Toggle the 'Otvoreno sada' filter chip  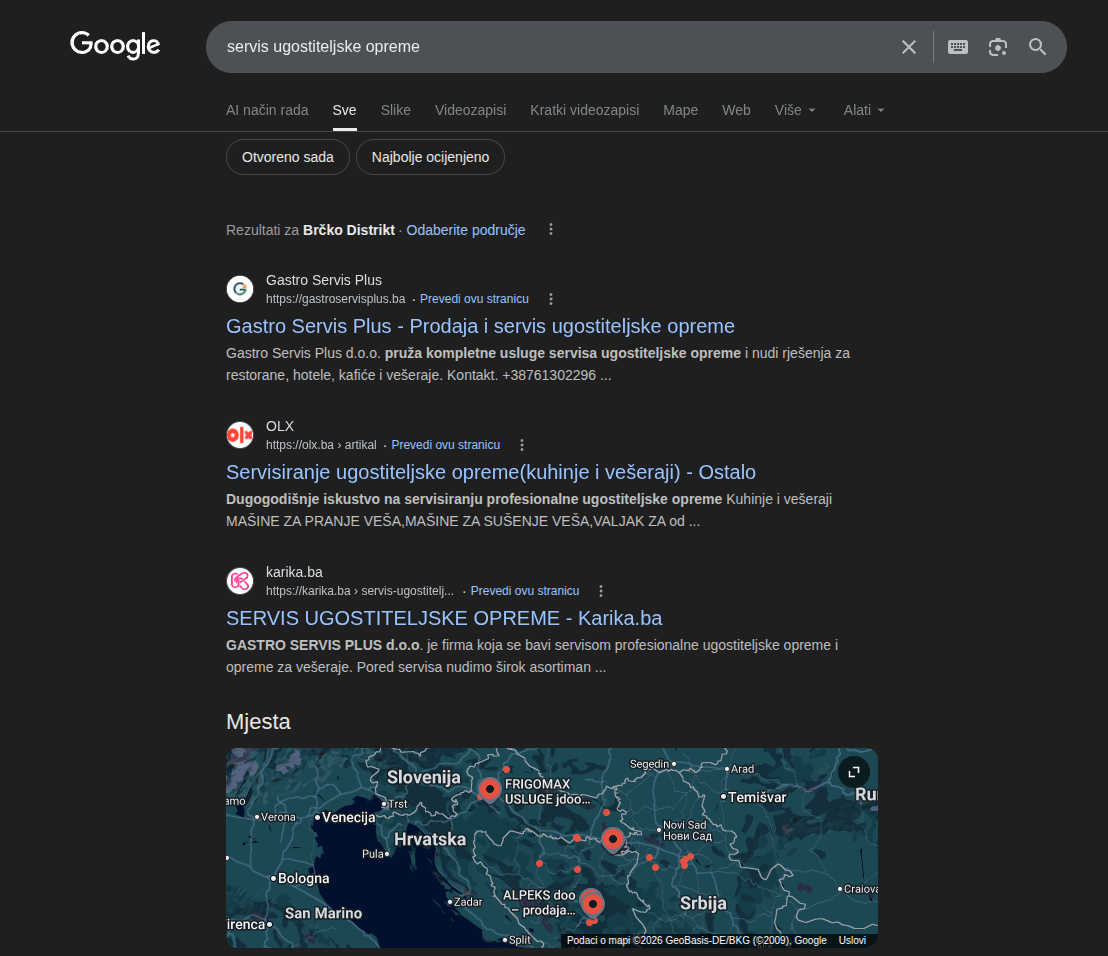point(288,157)
